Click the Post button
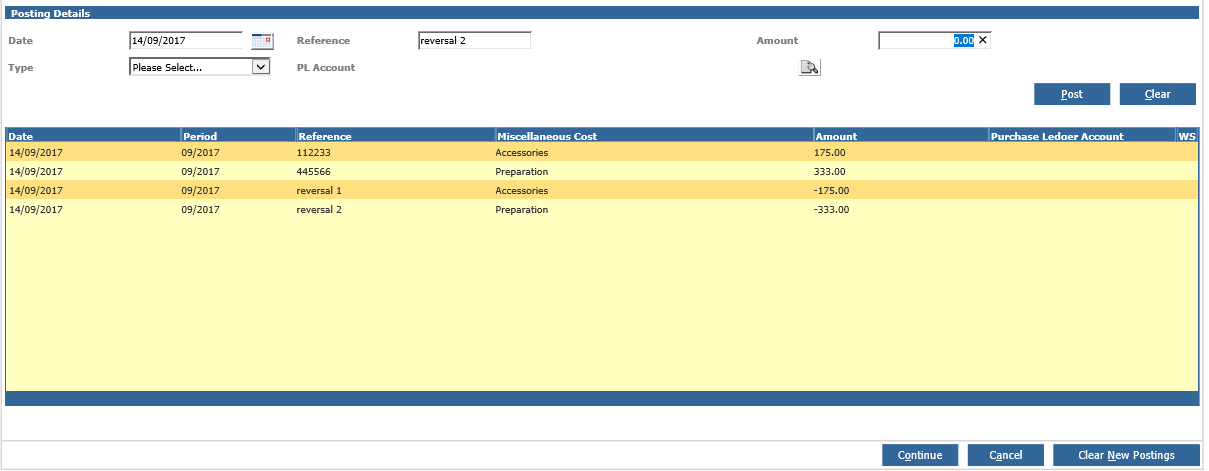Image resolution: width=1209 pixels, height=471 pixels. tap(1072, 94)
